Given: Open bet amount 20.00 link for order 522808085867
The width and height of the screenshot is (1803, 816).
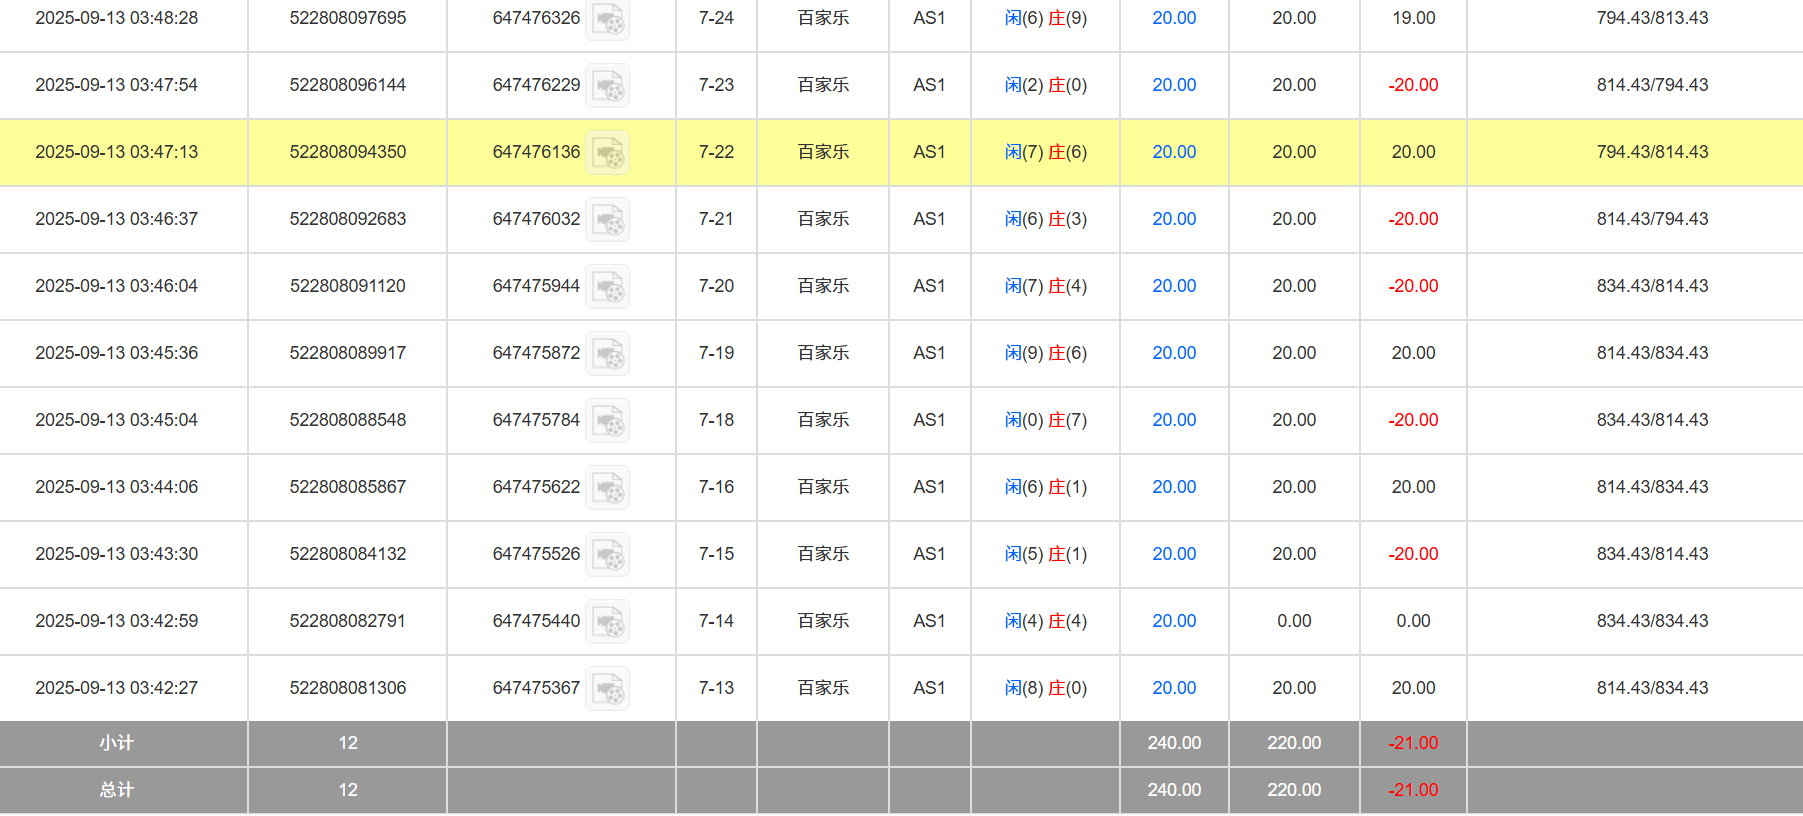Looking at the screenshot, I should (x=1174, y=487).
